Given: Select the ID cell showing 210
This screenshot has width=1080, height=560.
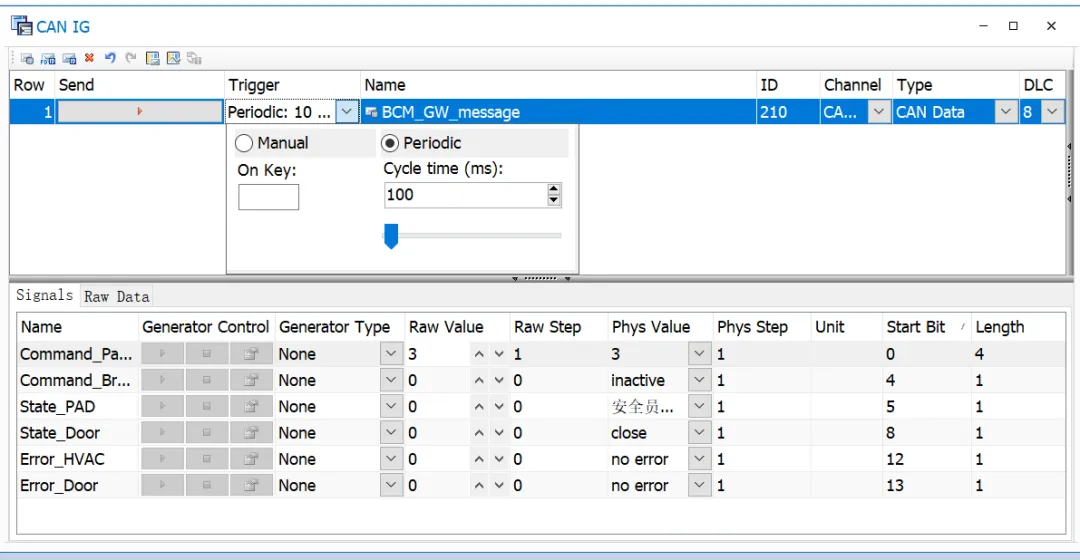Looking at the screenshot, I should [788, 112].
